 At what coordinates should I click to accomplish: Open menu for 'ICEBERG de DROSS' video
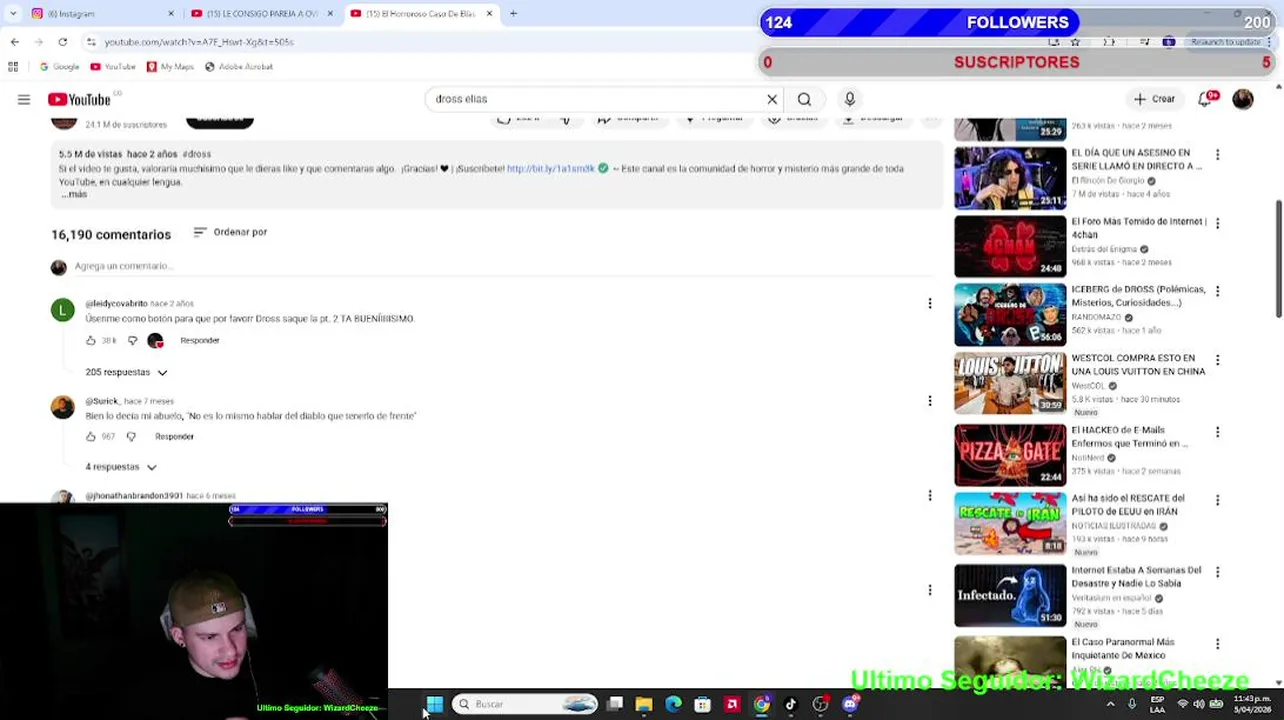(x=1217, y=291)
